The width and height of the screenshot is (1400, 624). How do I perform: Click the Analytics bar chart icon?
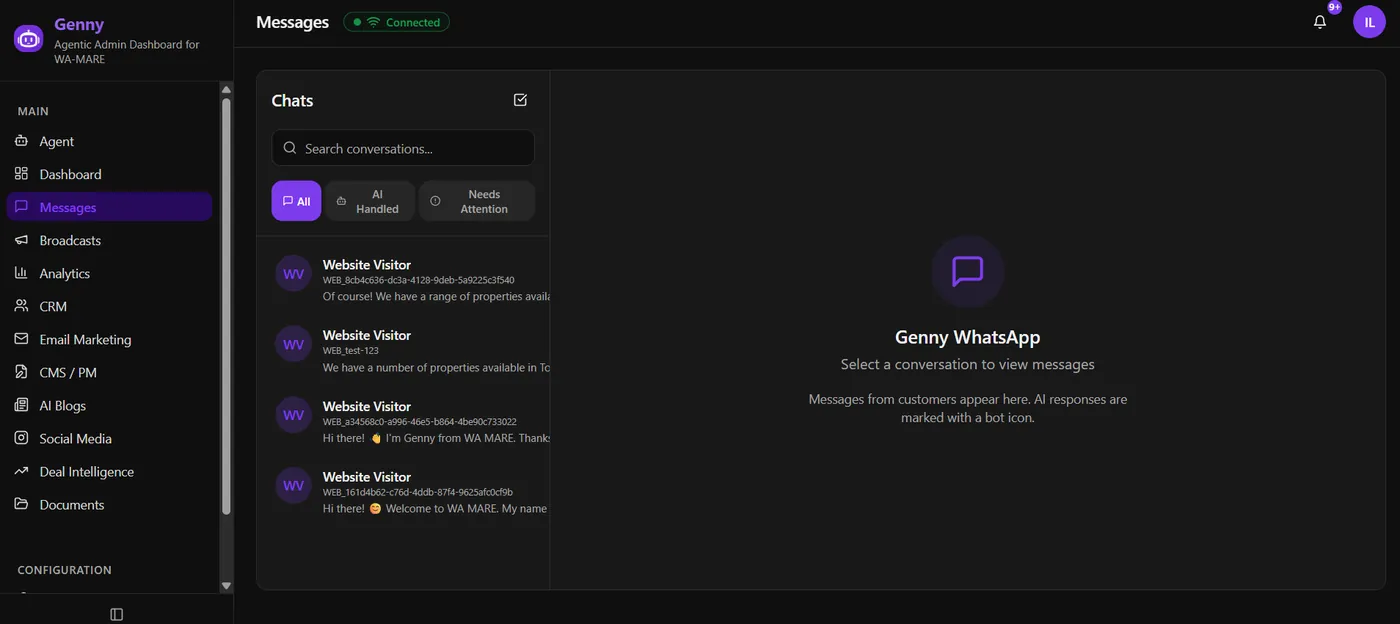click(21, 273)
